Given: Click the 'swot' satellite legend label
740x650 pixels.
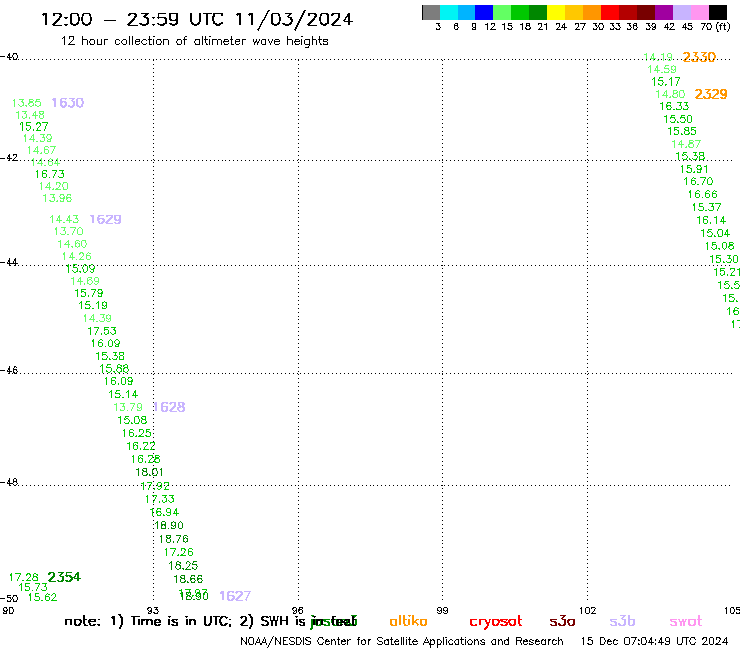Looking at the screenshot, I should [686, 622].
